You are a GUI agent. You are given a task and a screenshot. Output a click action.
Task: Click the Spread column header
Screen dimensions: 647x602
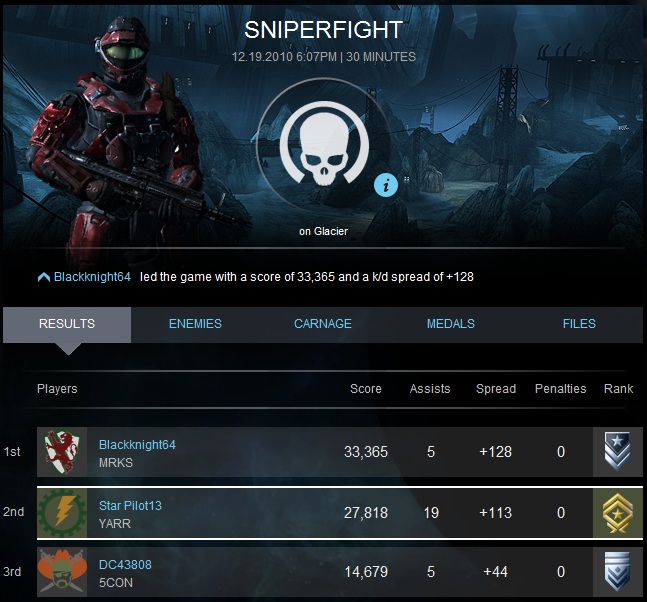496,389
